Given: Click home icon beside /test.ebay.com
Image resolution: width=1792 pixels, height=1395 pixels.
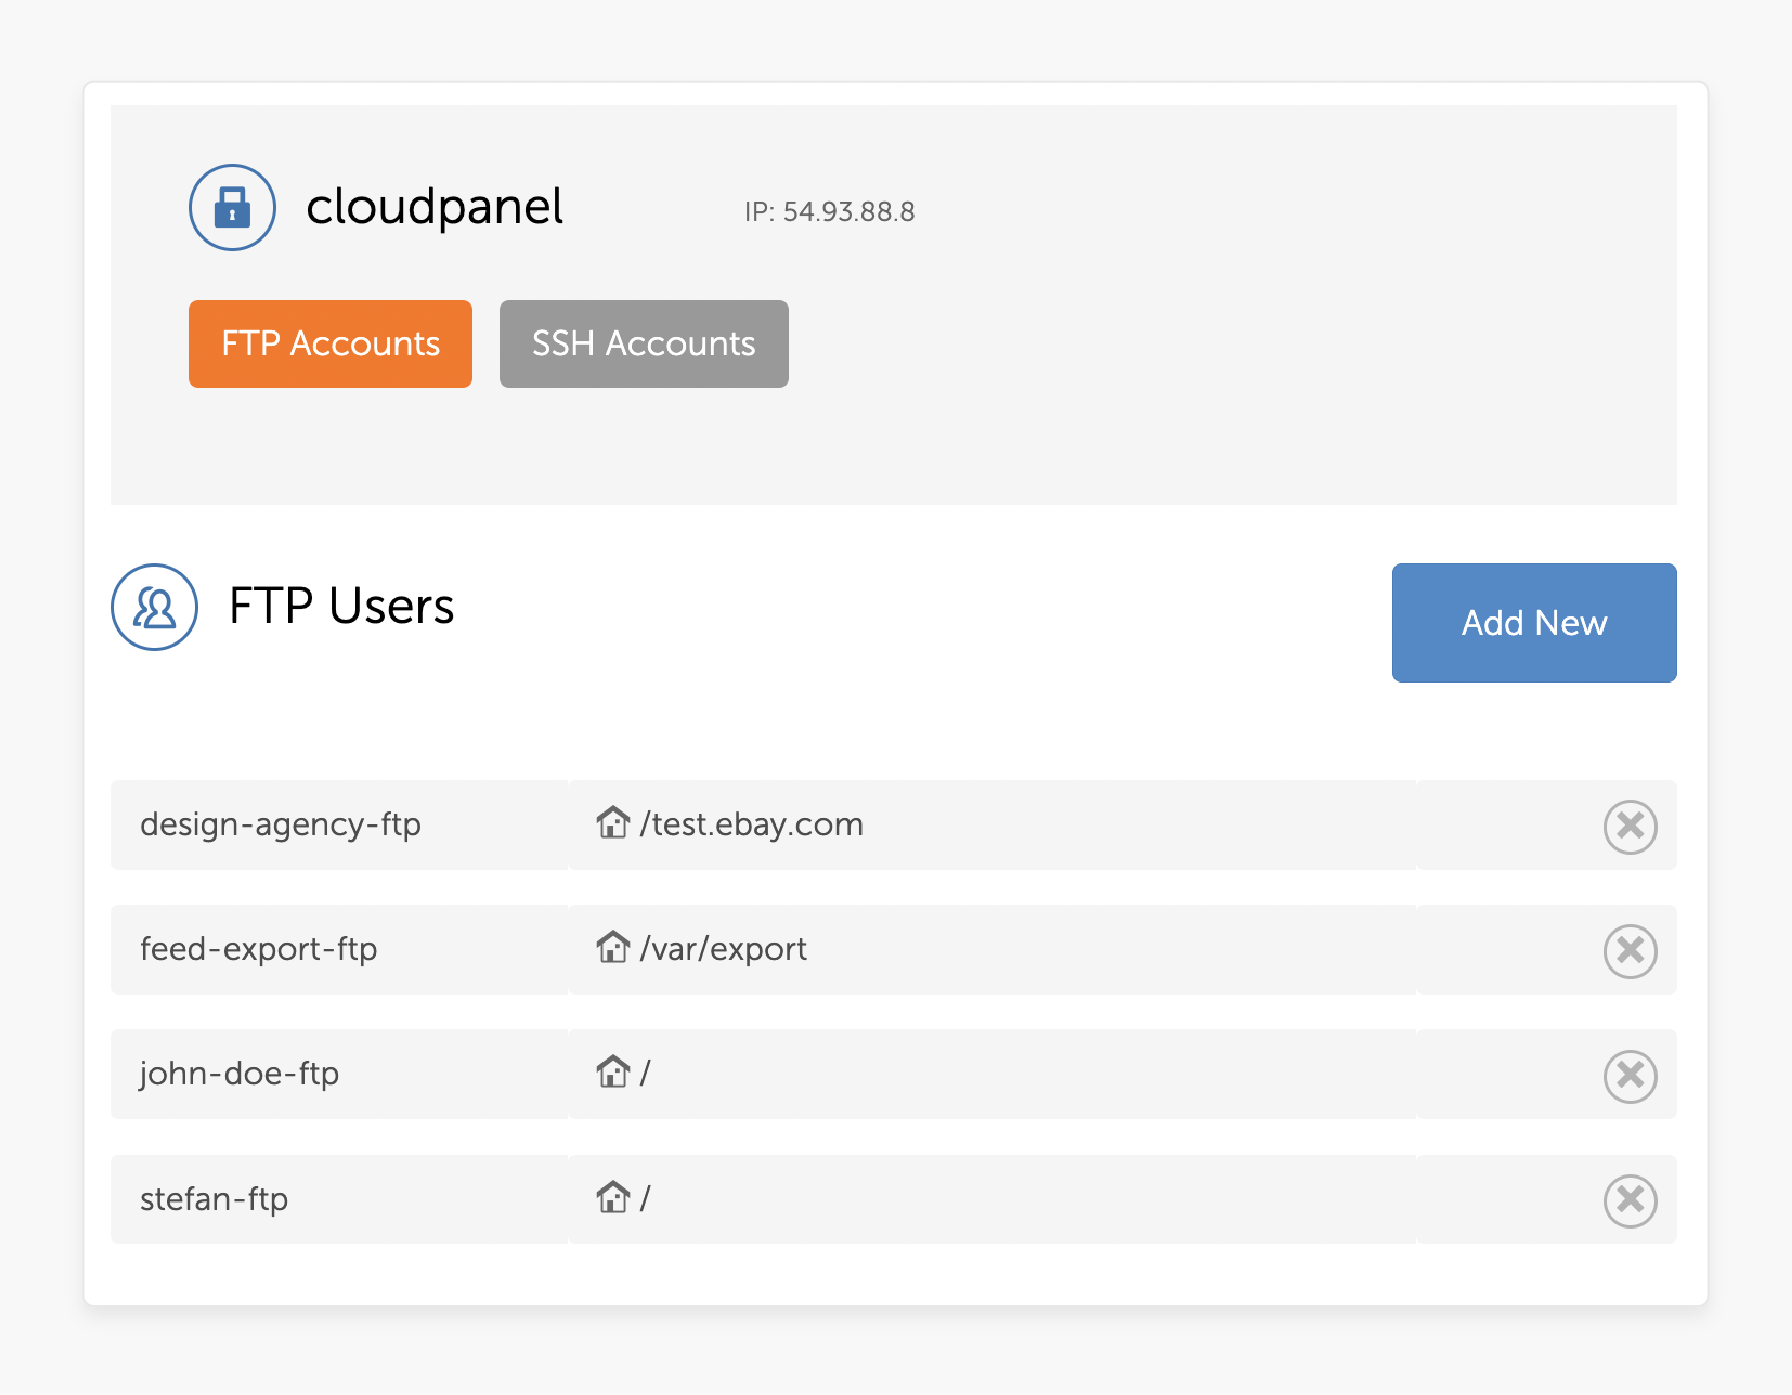Looking at the screenshot, I should (613, 822).
